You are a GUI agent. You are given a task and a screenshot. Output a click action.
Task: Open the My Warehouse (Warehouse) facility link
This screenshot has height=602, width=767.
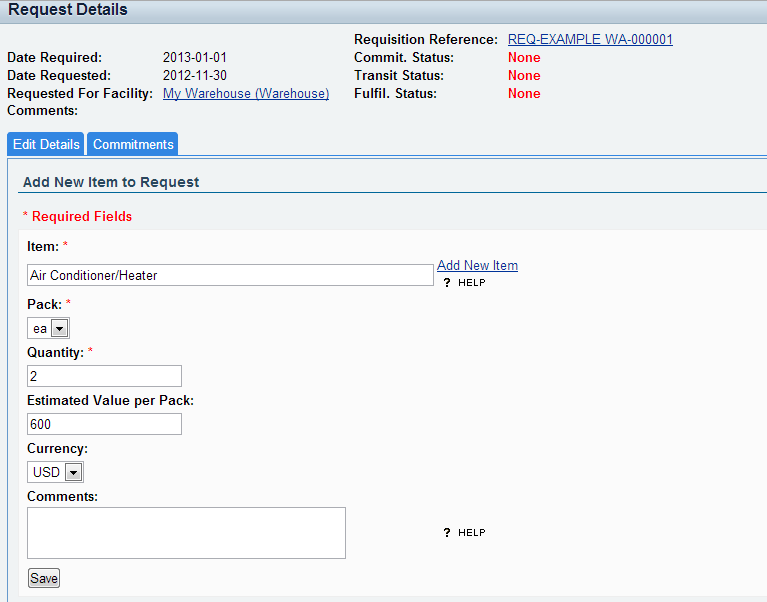pyautogui.click(x=246, y=93)
